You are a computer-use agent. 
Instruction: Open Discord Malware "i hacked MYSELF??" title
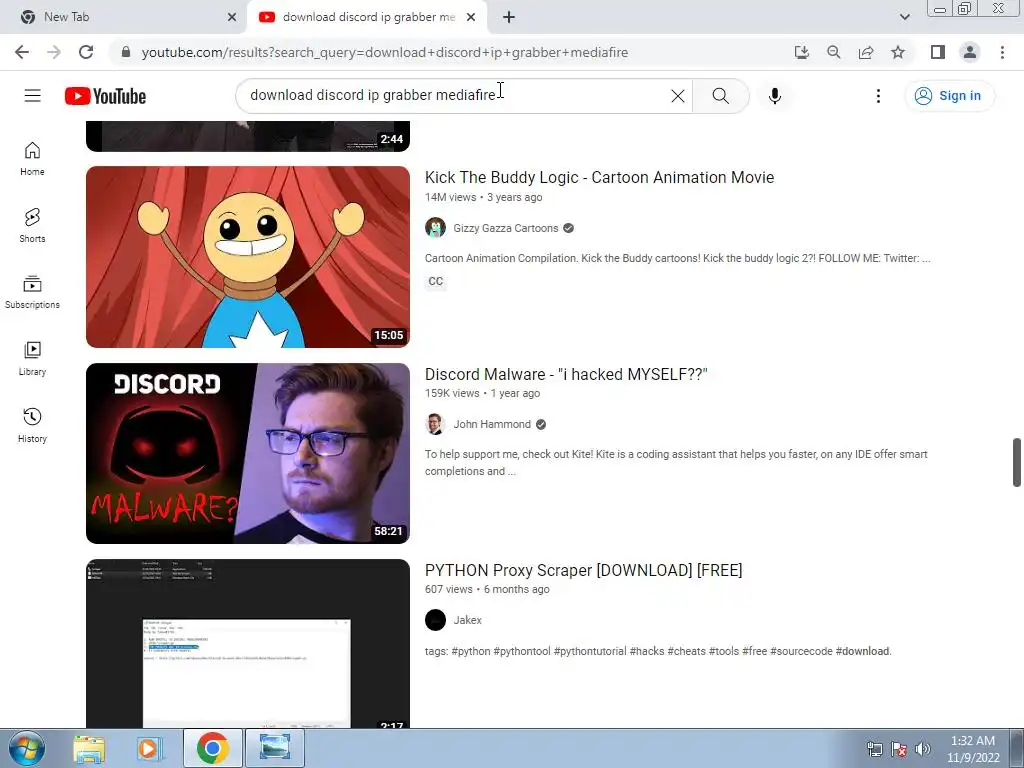point(566,374)
